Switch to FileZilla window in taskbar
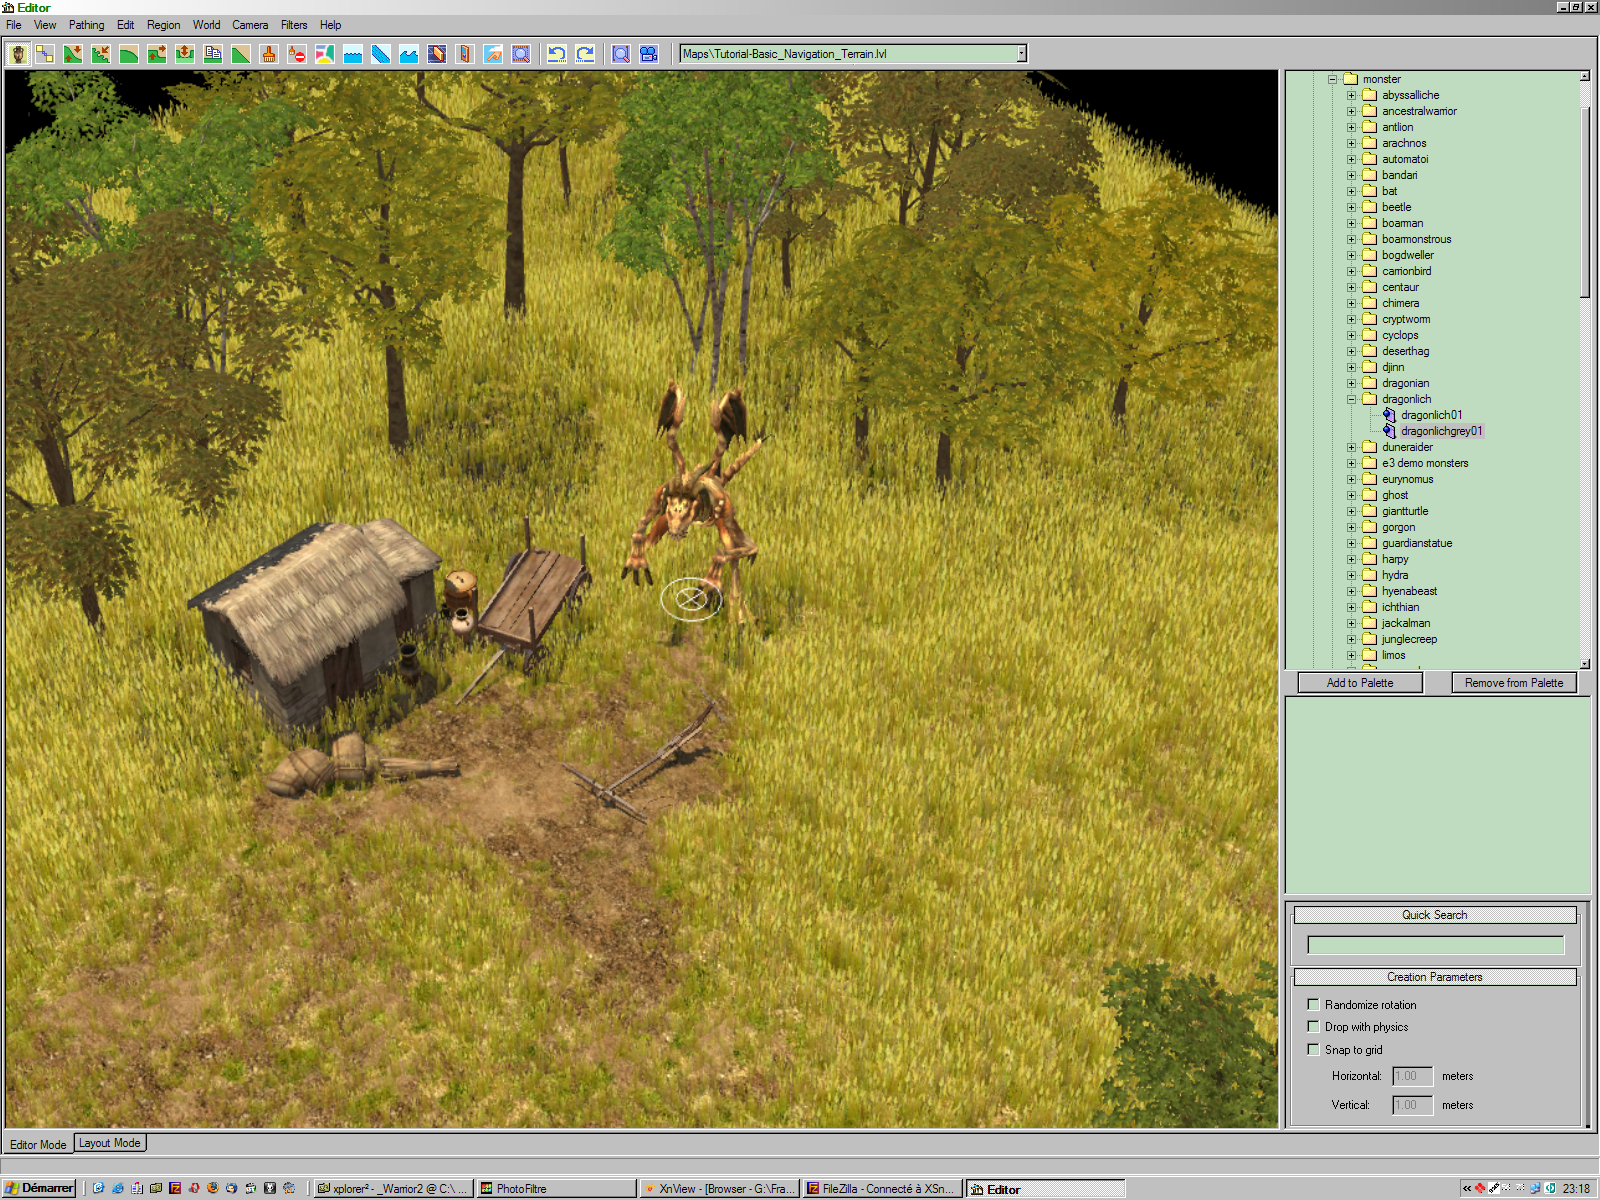The height and width of the screenshot is (1200, 1600). 882,1188
